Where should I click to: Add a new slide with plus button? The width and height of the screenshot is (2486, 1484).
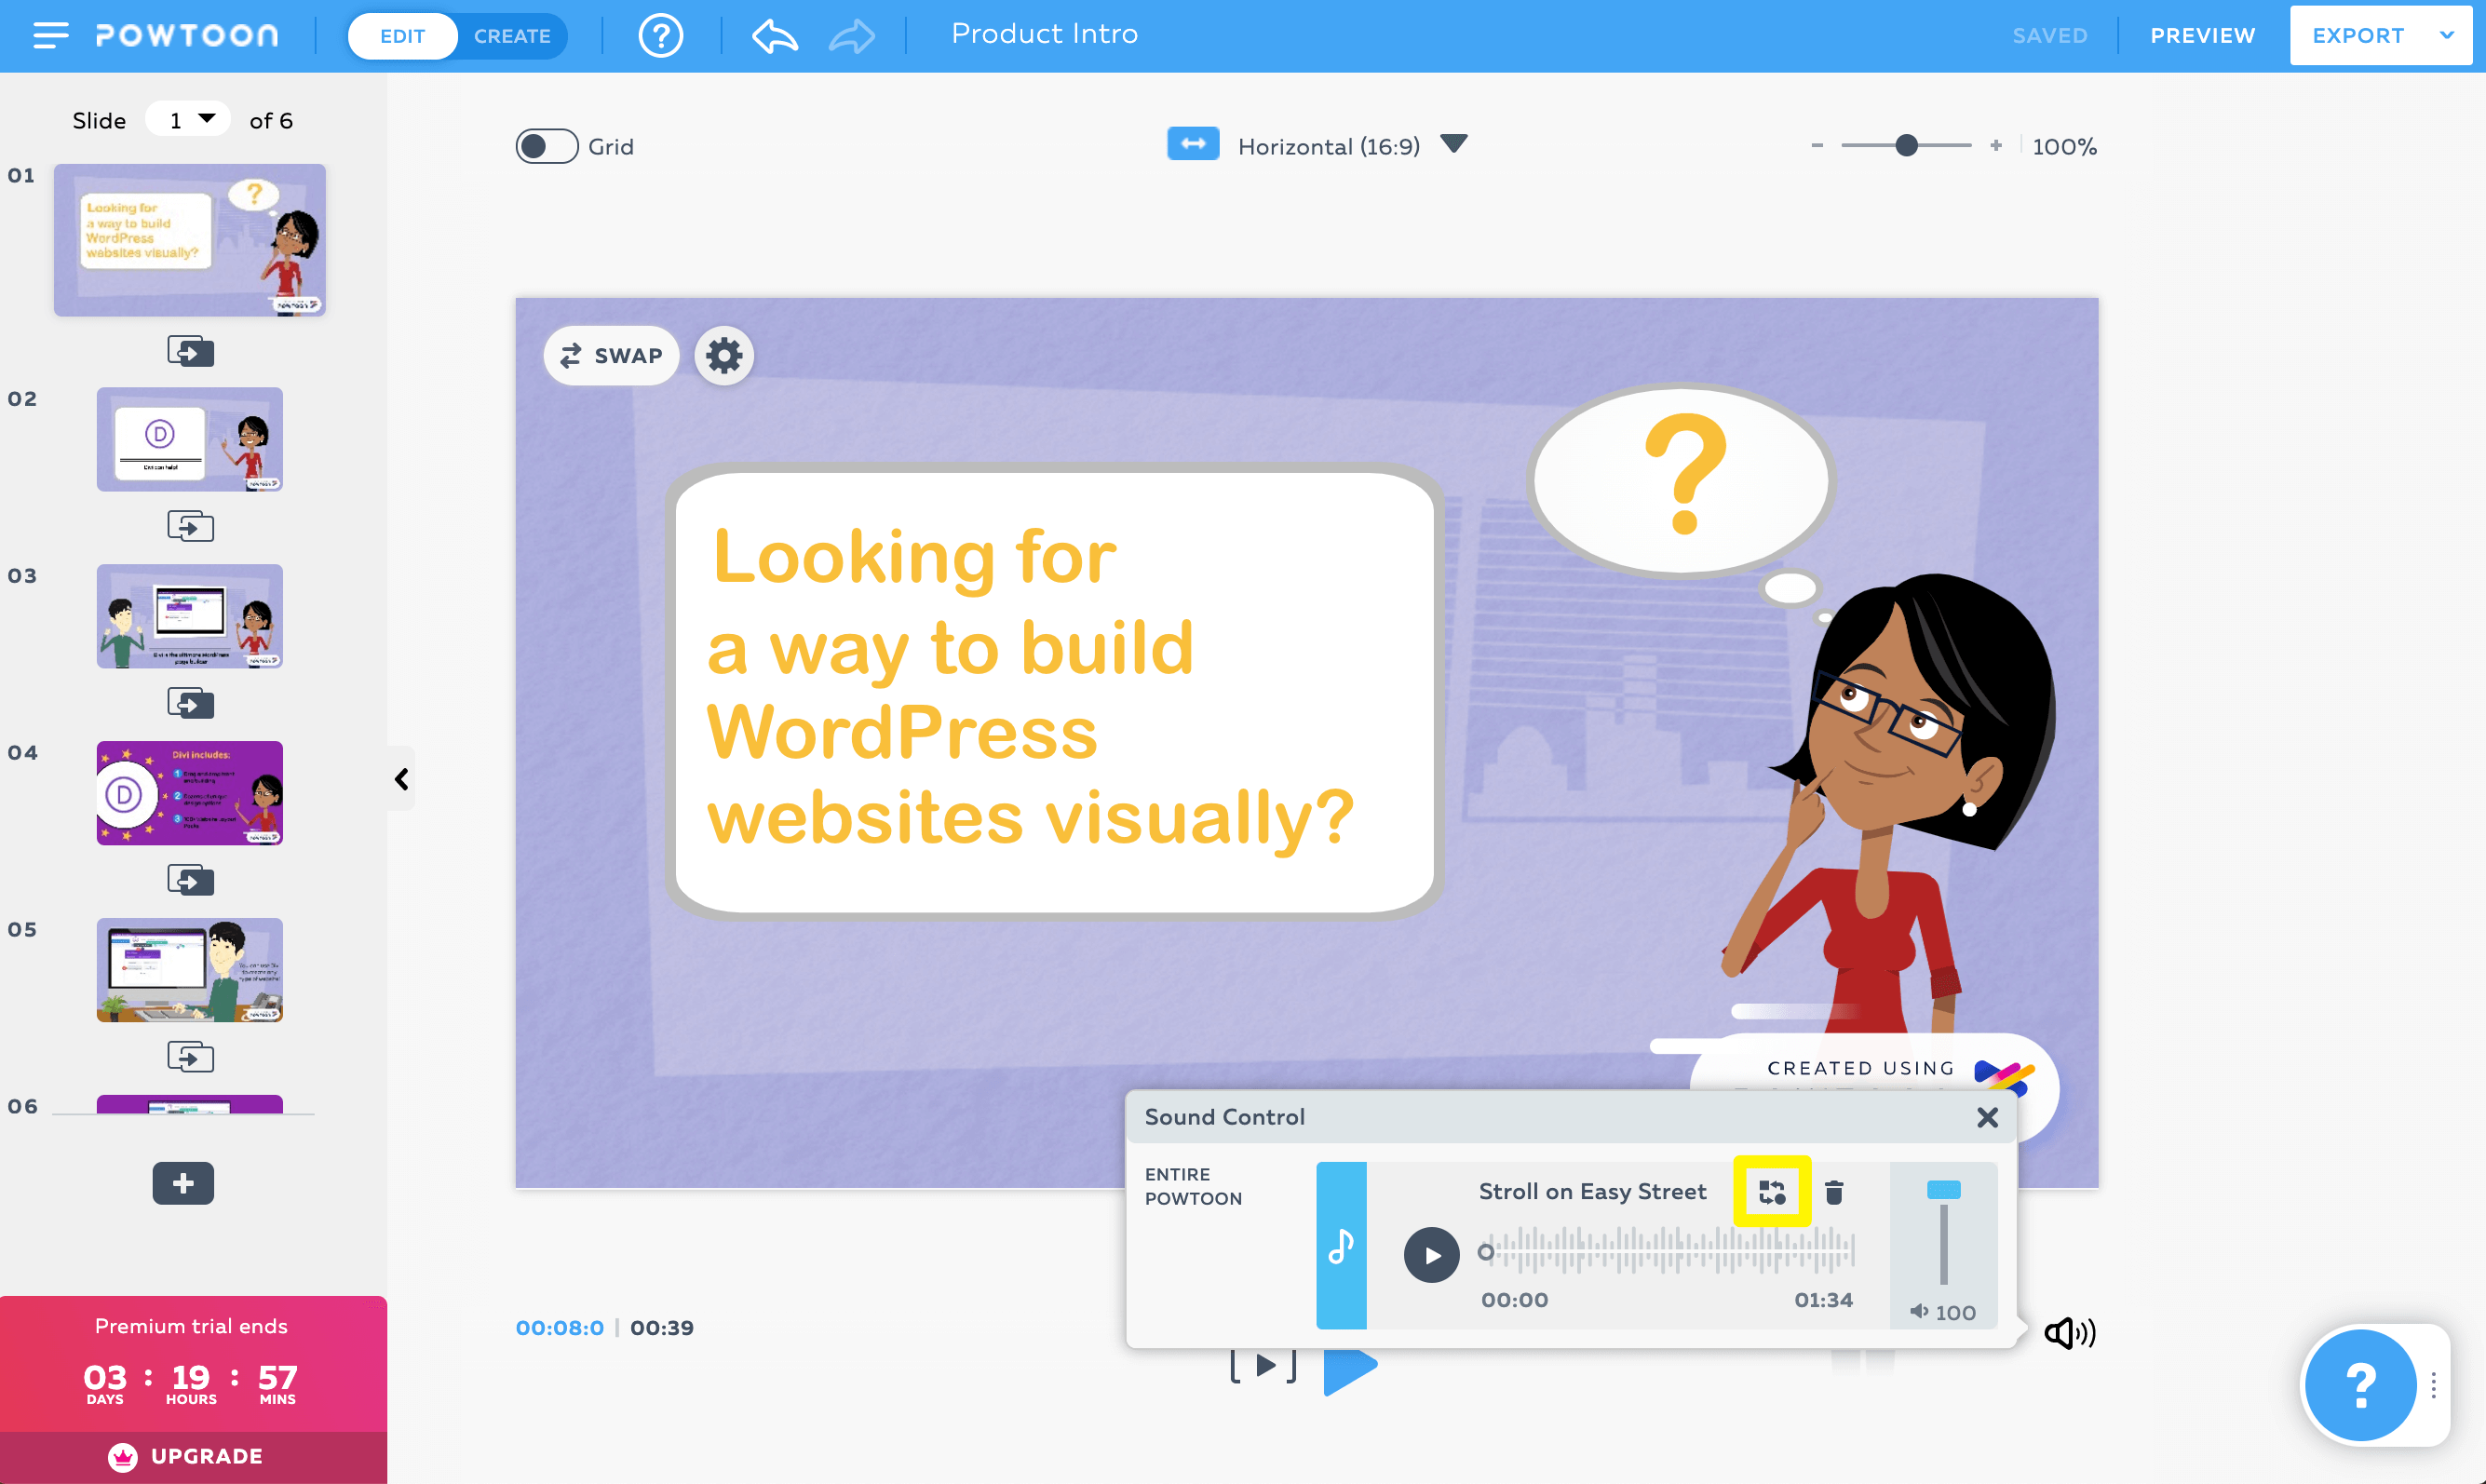coord(183,1183)
